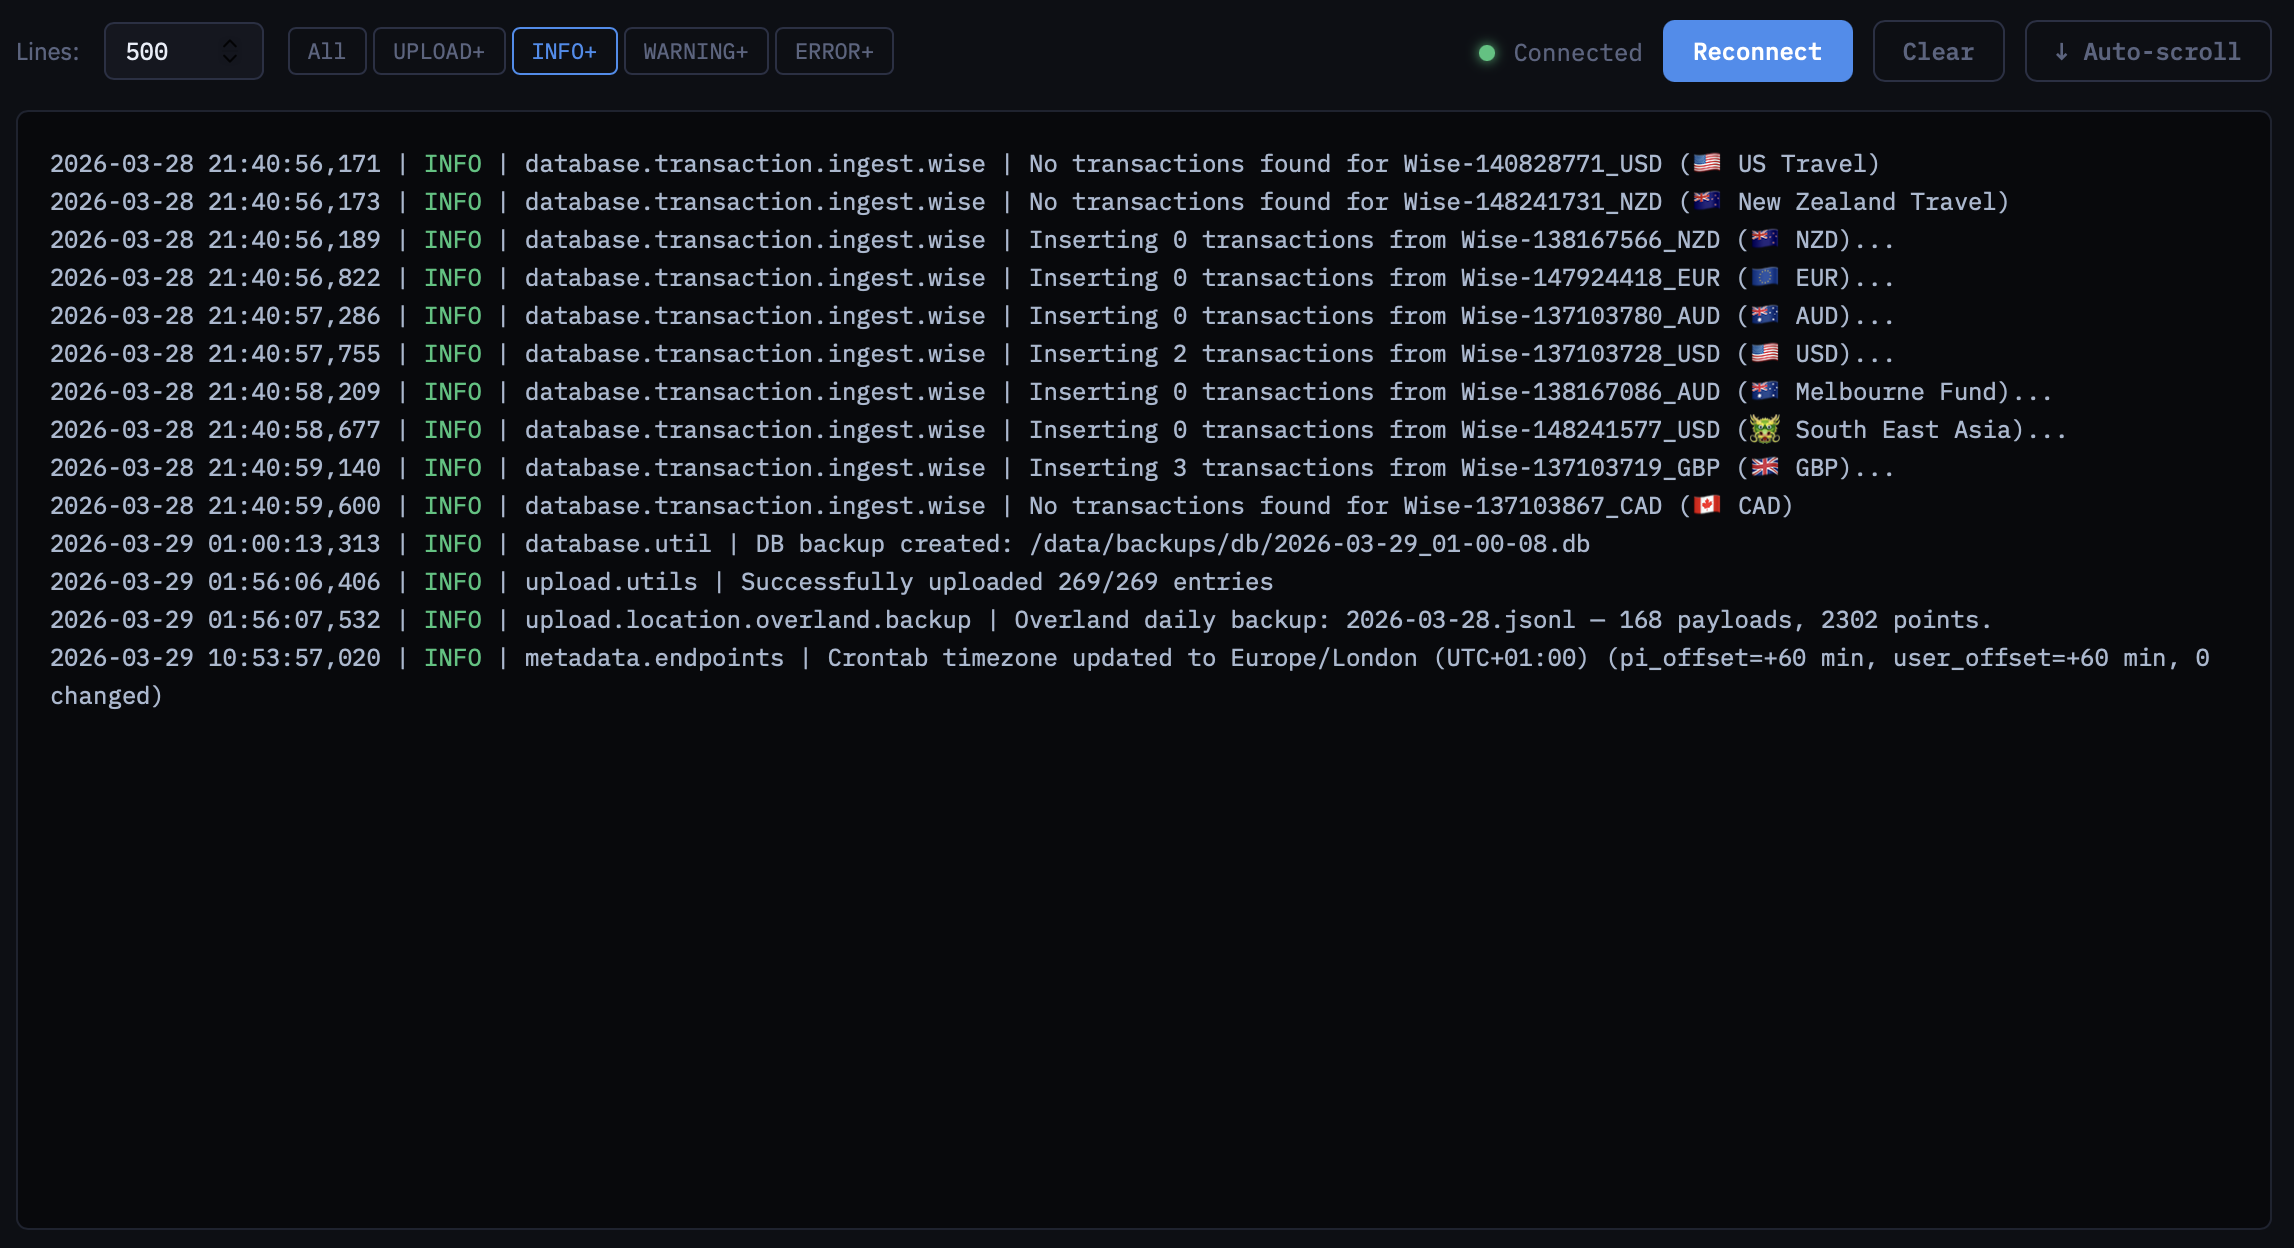Click the New Zealand flag beside New Zealand Travel
The image size is (2294, 1248).
(x=1707, y=201)
